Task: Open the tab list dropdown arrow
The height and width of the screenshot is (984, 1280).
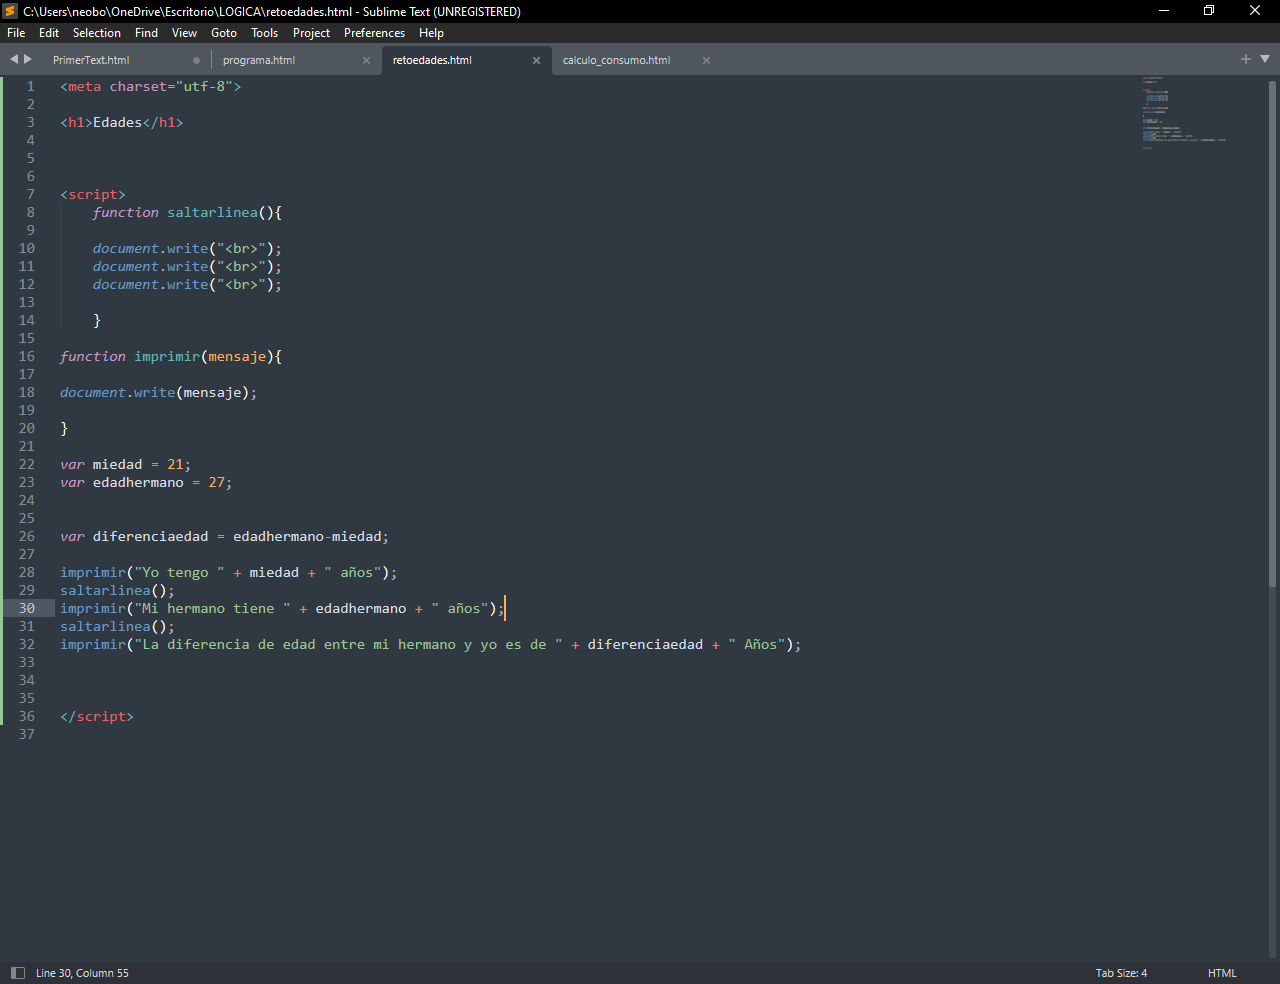Action: point(1265,59)
